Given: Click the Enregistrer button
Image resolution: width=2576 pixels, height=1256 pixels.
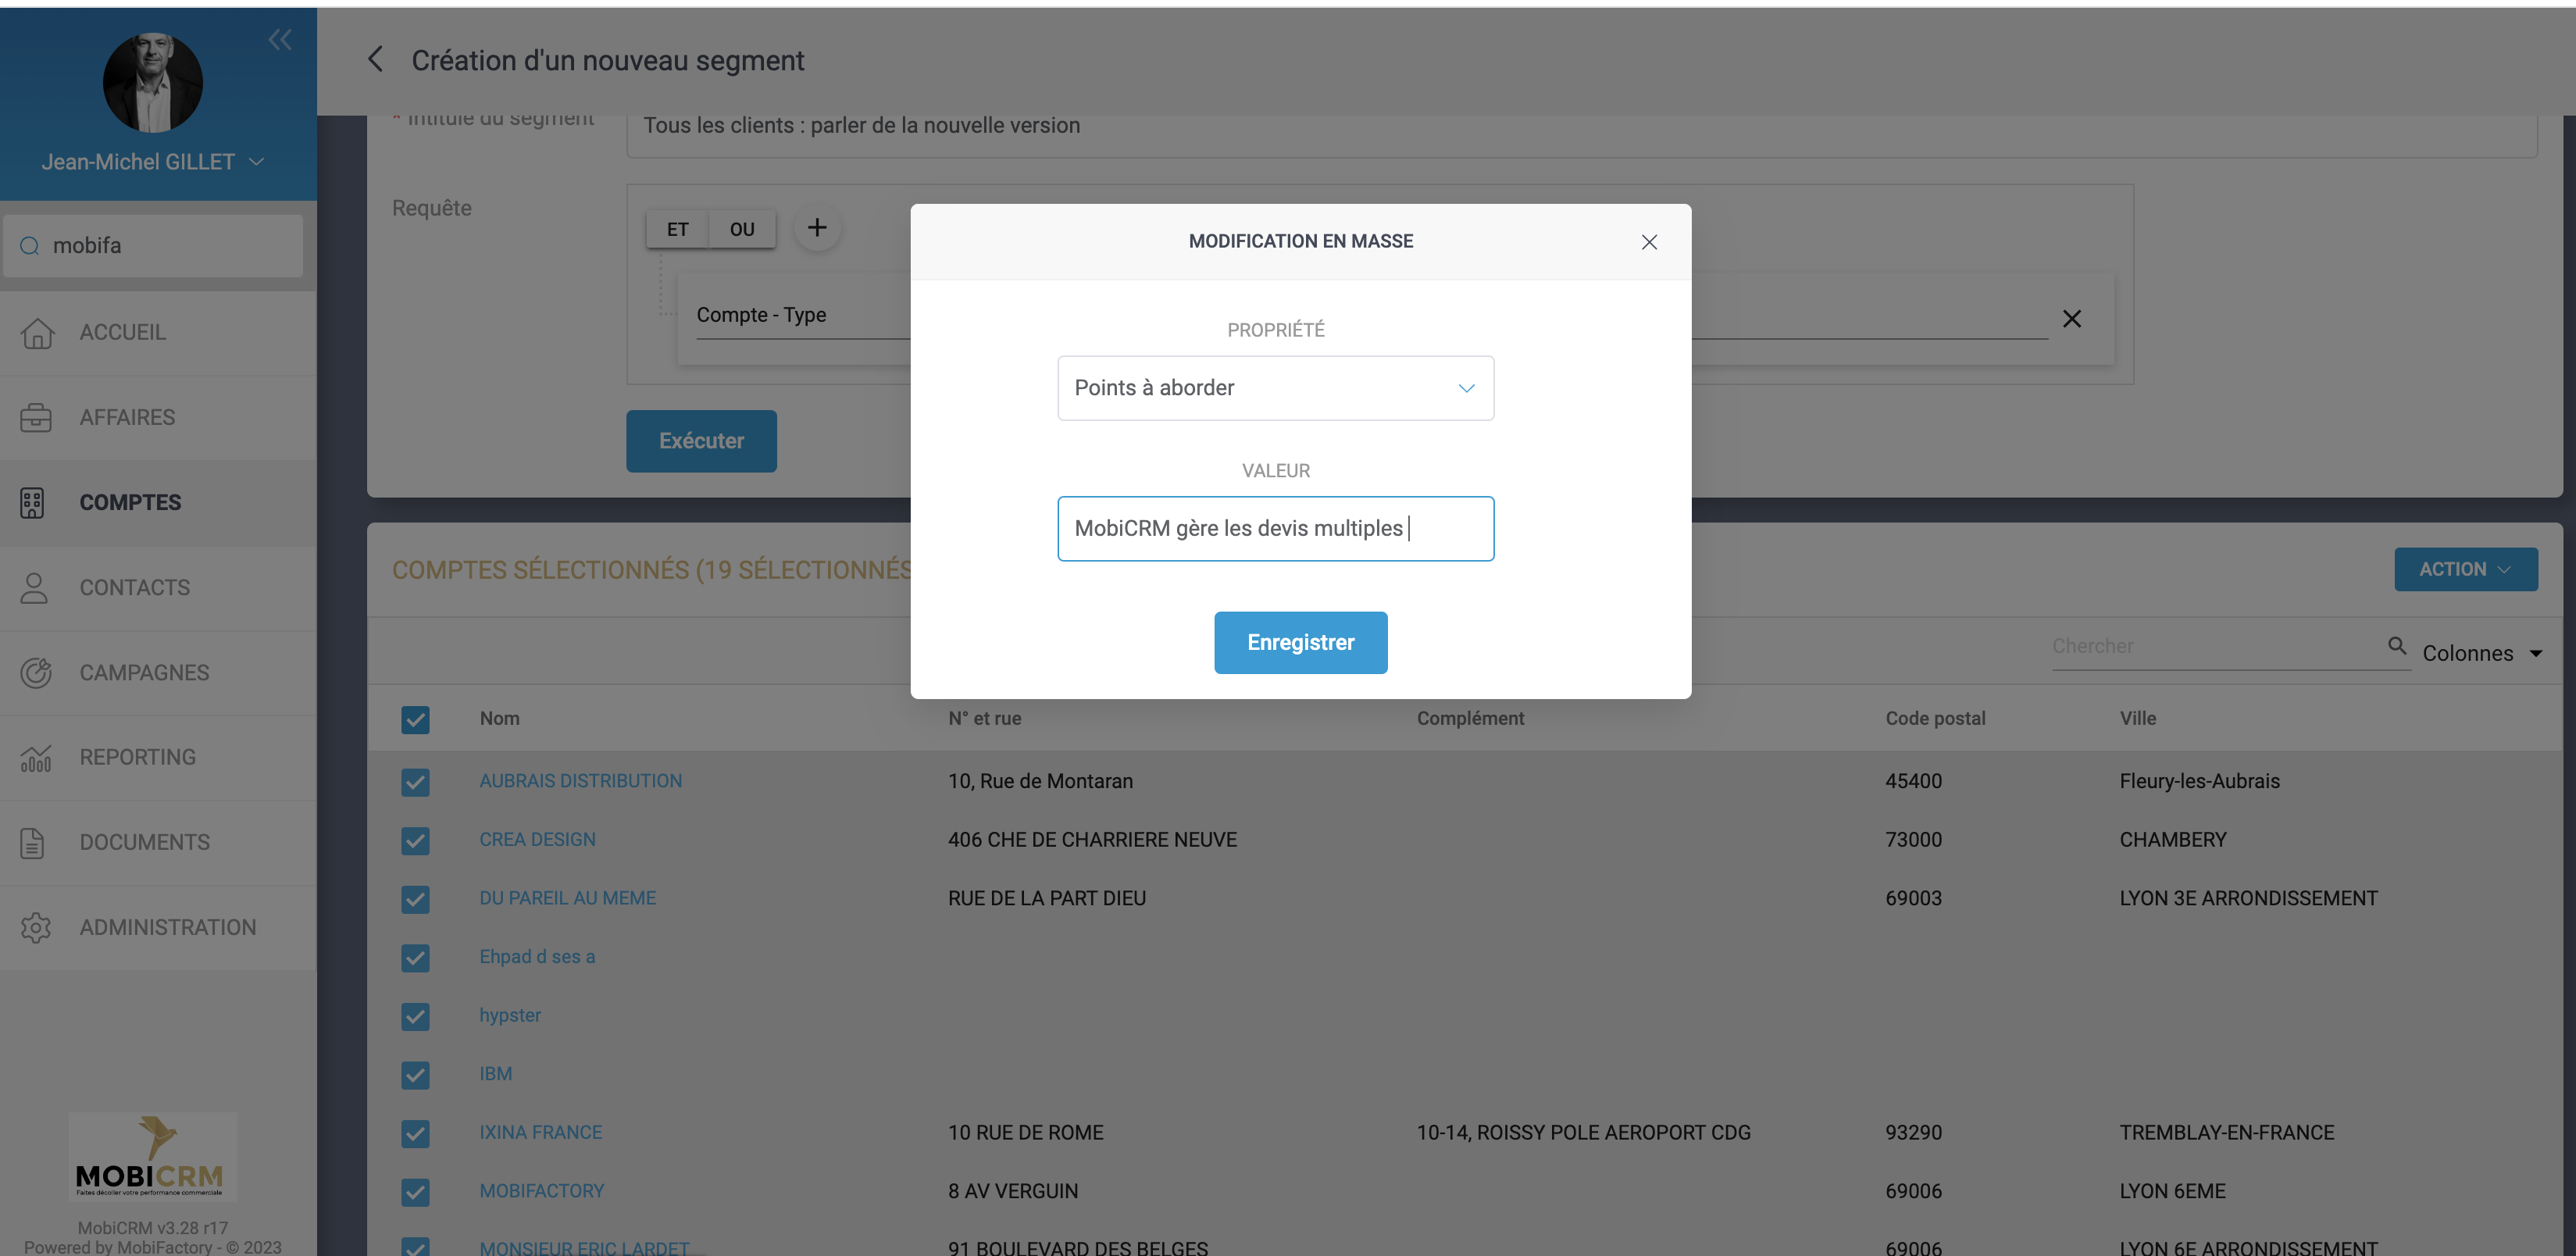Looking at the screenshot, I should point(1300,642).
